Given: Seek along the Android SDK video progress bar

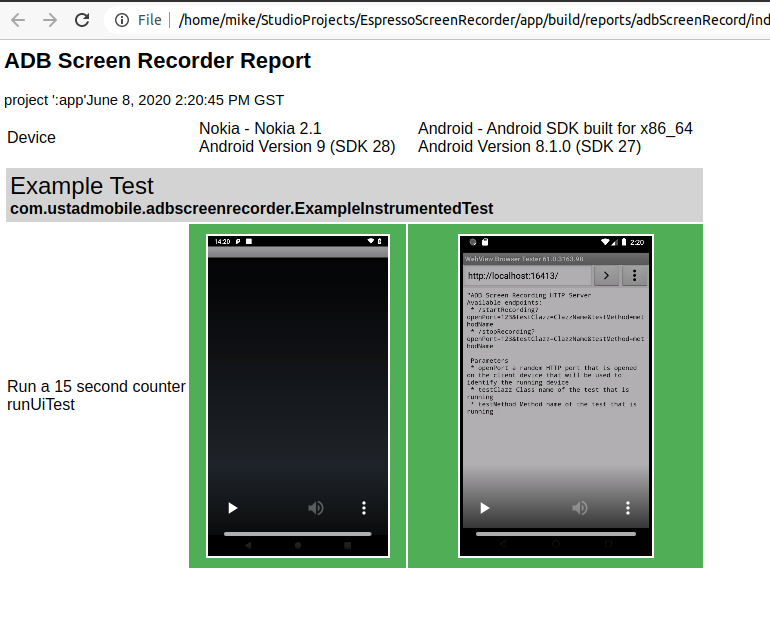Looking at the screenshot, I should [556, 534].
